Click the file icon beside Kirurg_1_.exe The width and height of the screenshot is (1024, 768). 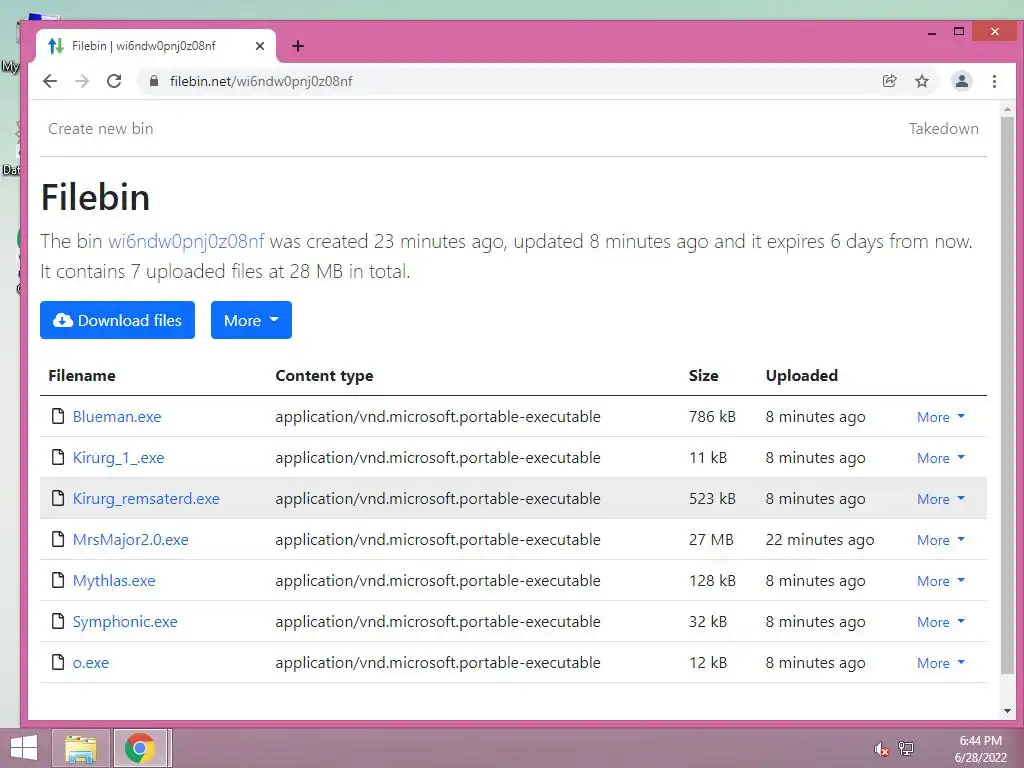click(x=58, y=457)
